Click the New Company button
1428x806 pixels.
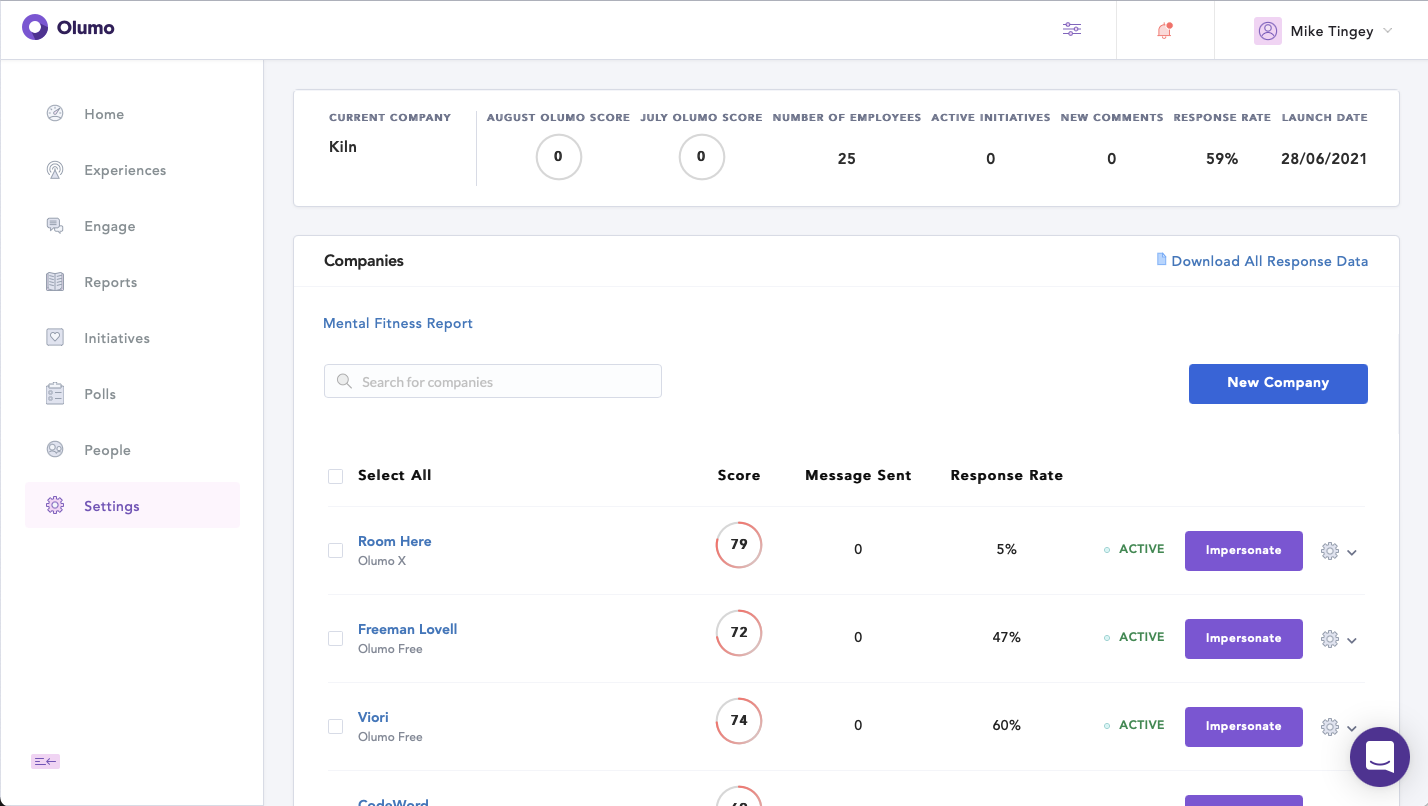tap(1278, 384)
